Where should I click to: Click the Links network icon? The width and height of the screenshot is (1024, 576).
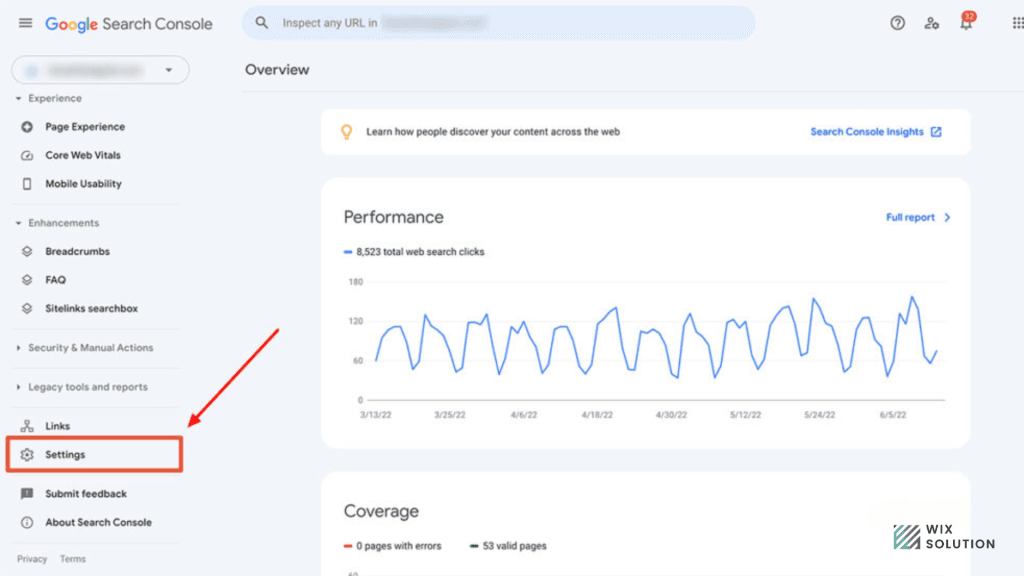27,426
